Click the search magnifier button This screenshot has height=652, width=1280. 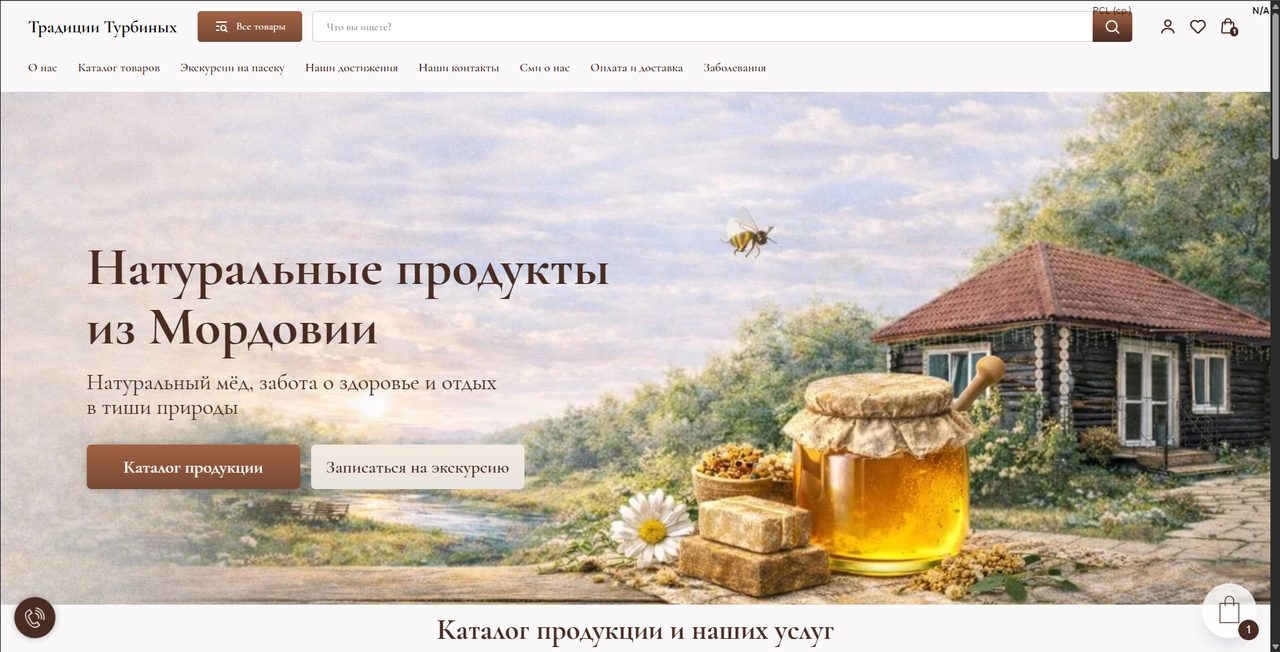pos(1112,27)
